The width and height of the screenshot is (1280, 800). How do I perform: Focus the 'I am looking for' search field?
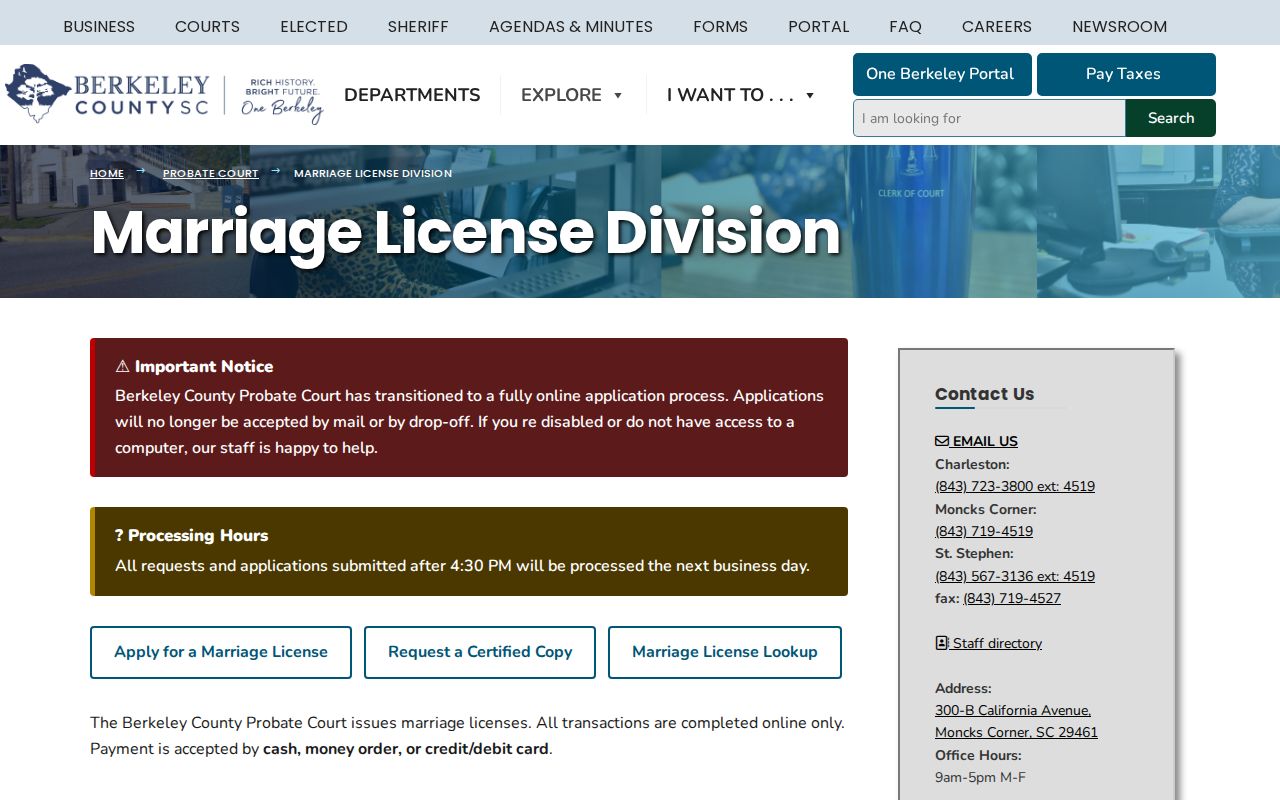[989, 118]
